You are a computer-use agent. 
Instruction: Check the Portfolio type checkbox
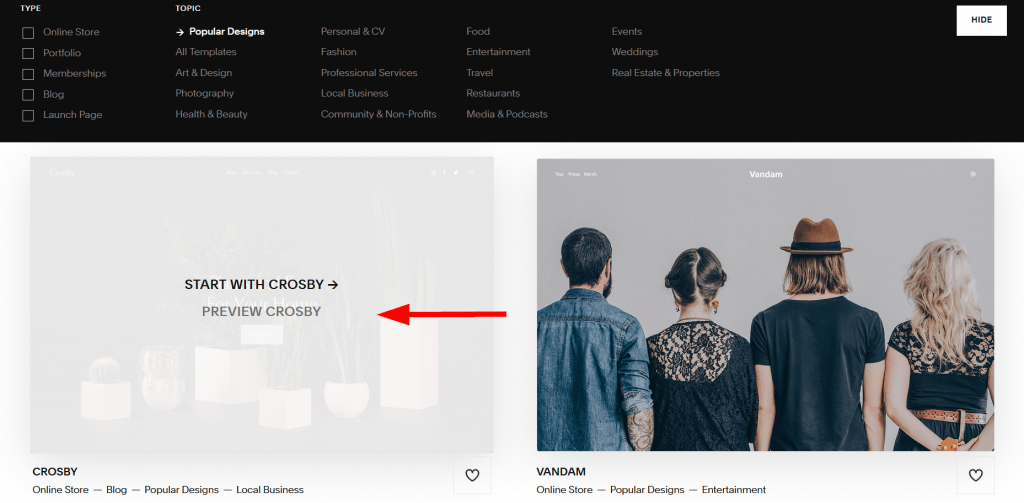[x=28, y=54]
